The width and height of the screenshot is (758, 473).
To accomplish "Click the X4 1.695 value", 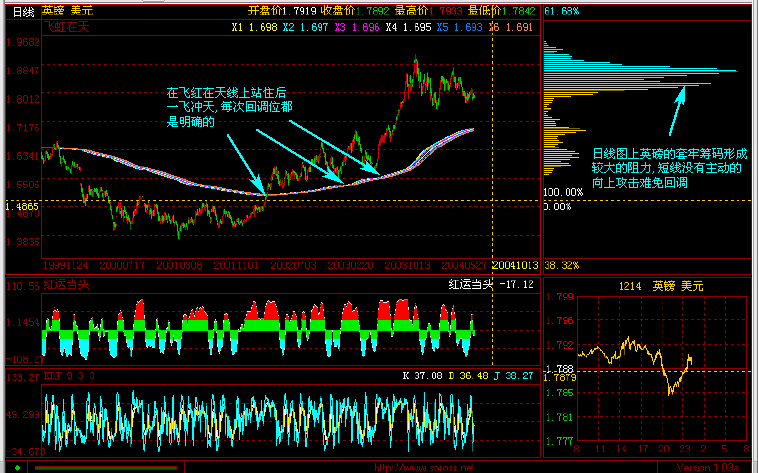I will pyautogui.click(x=408, y=28).
